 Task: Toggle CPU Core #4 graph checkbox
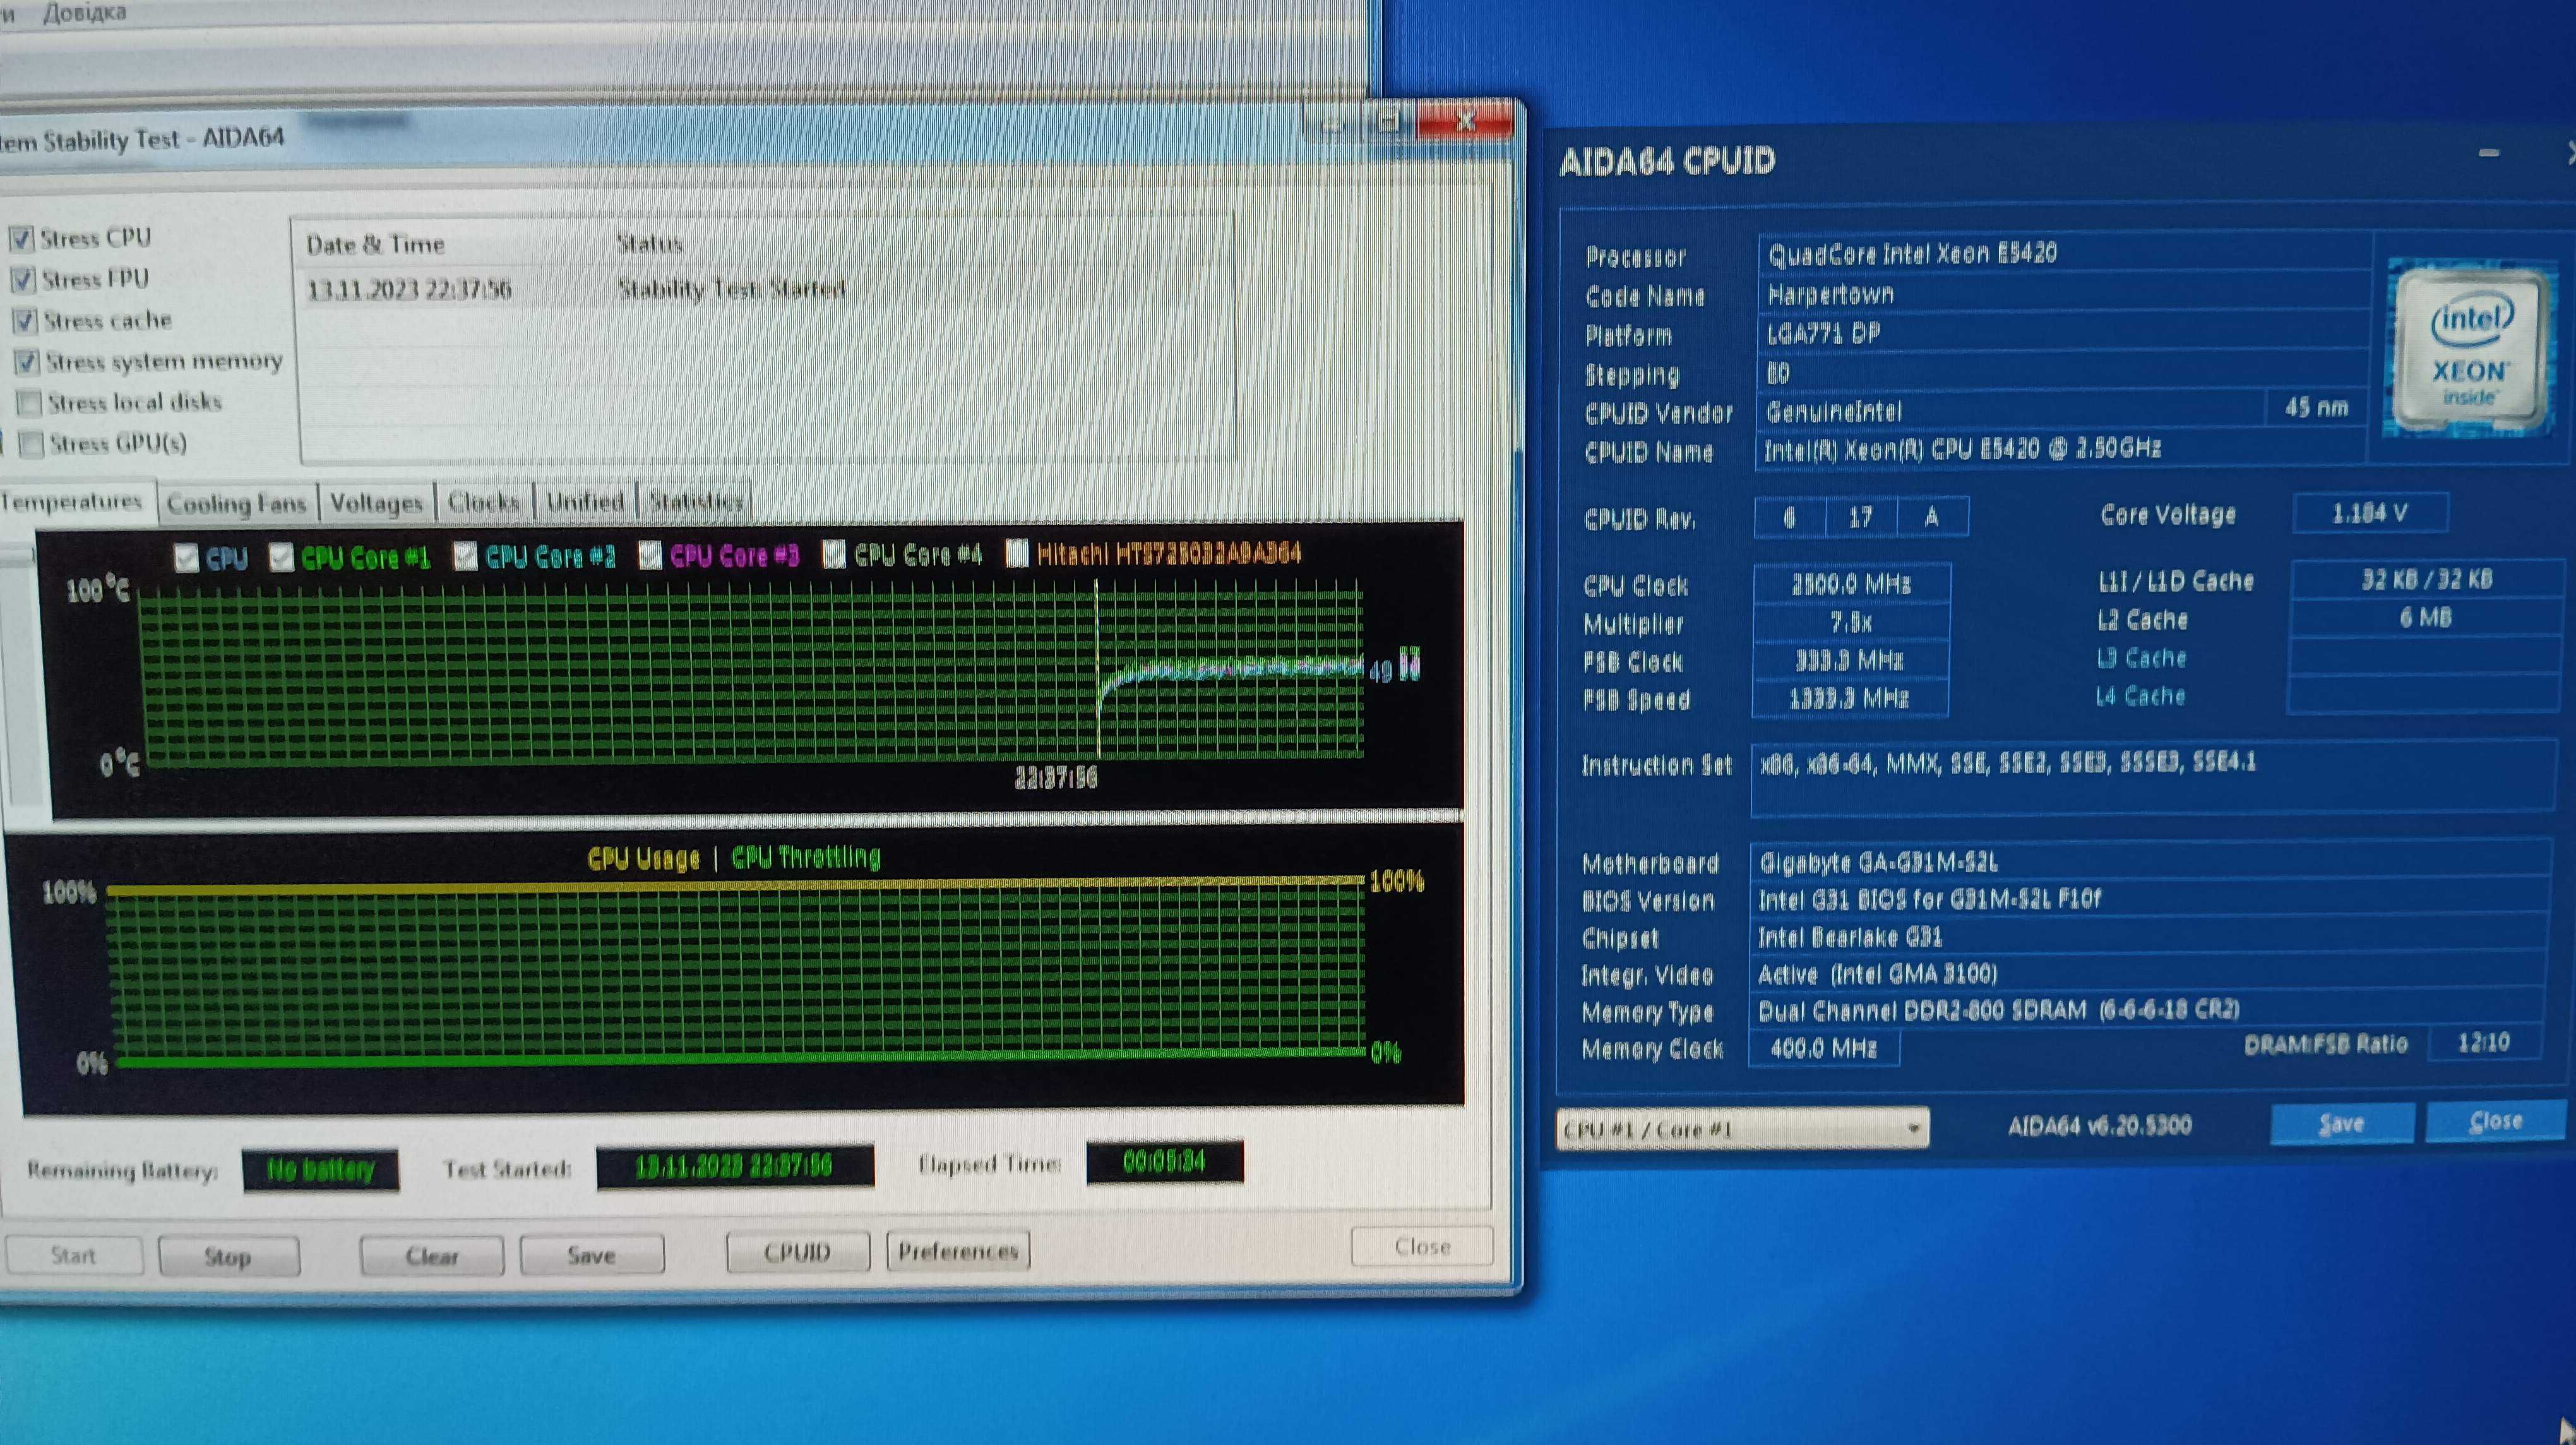[x=834, y=554]
